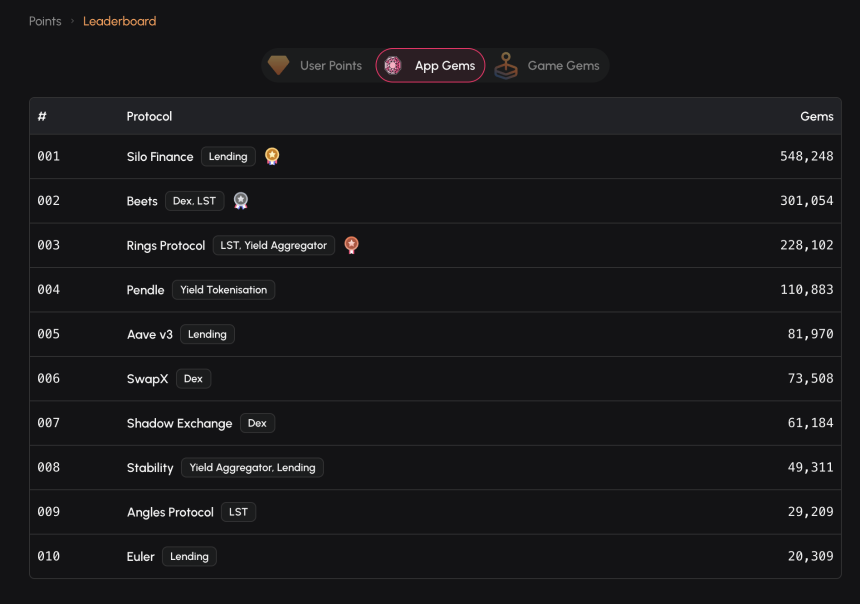
Task: Click the joystick Game Gems icon
Action: point(506,65)
